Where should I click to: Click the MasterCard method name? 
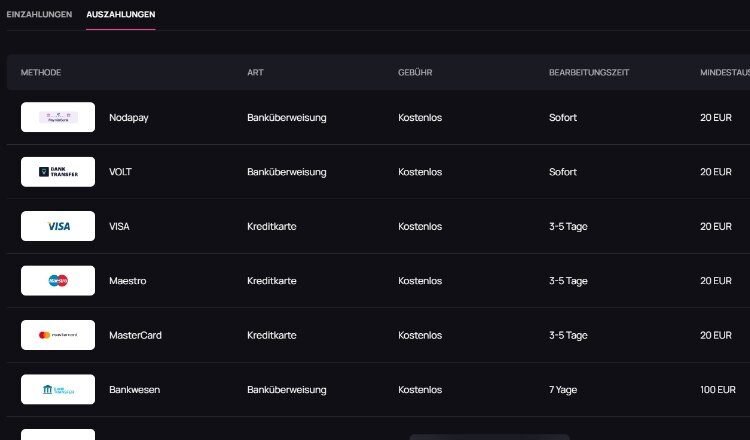[x=135, y=335]
